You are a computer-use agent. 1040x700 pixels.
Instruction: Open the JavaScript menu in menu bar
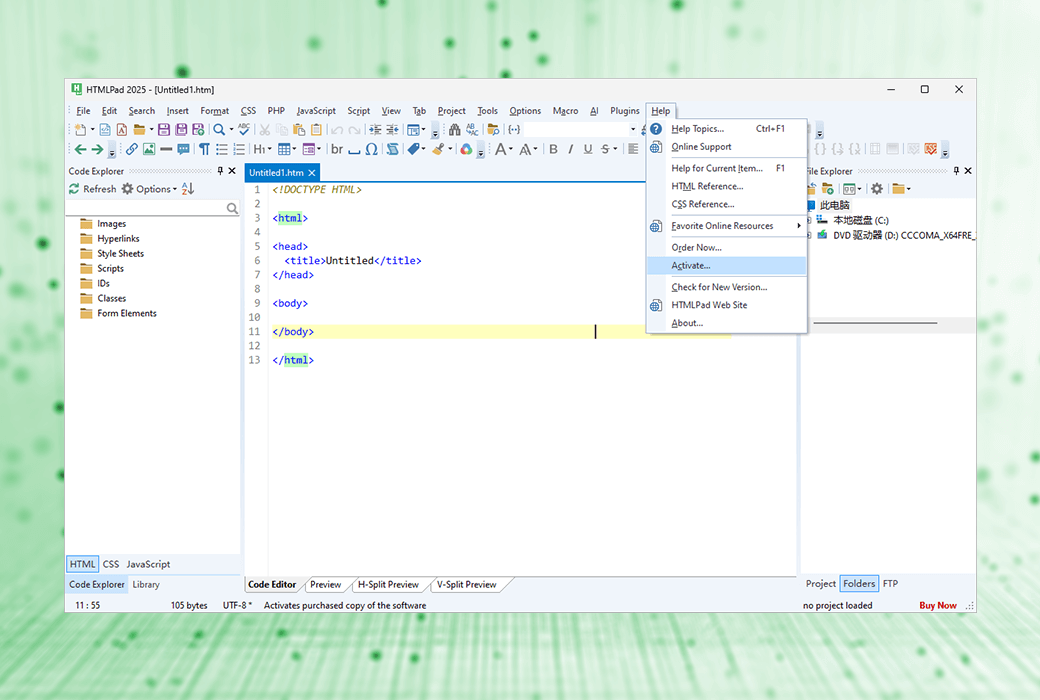[316, 111]
